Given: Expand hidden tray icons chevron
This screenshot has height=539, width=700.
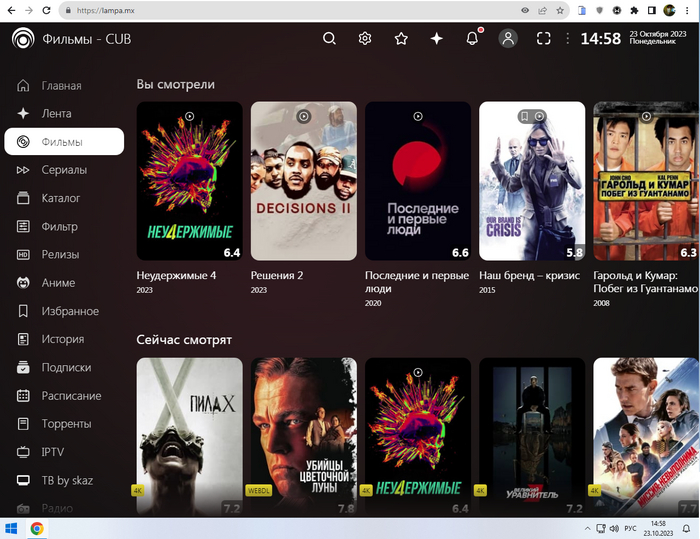Looking at the screenshot, I should (x=588, y=529).
